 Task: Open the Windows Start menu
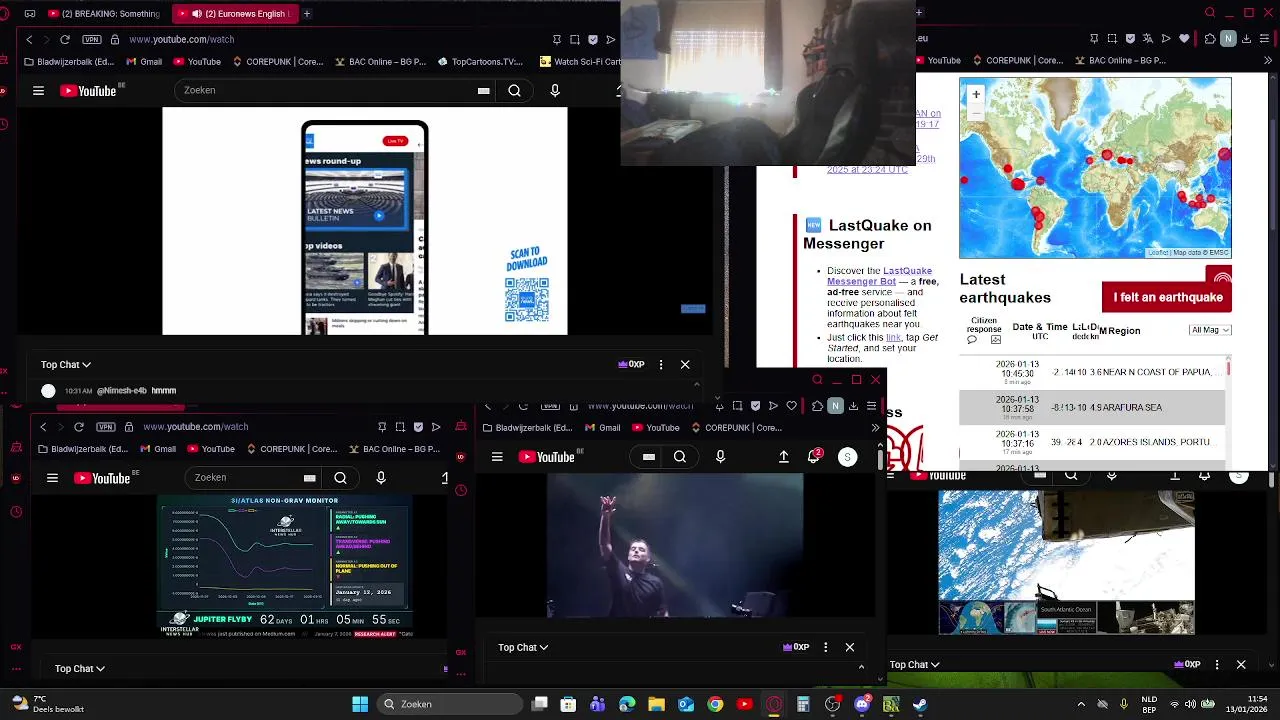point(360,704)
